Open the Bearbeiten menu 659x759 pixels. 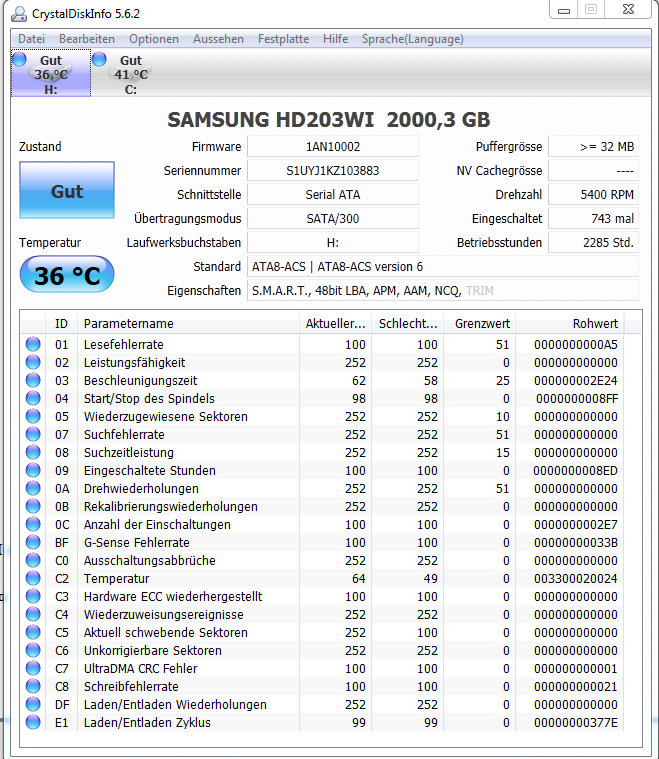[87, 39]
